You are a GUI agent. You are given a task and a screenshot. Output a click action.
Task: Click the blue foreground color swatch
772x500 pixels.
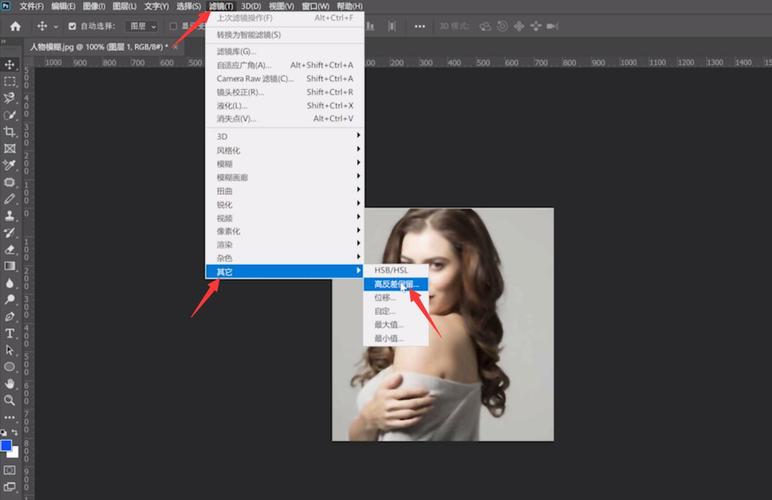7,445
